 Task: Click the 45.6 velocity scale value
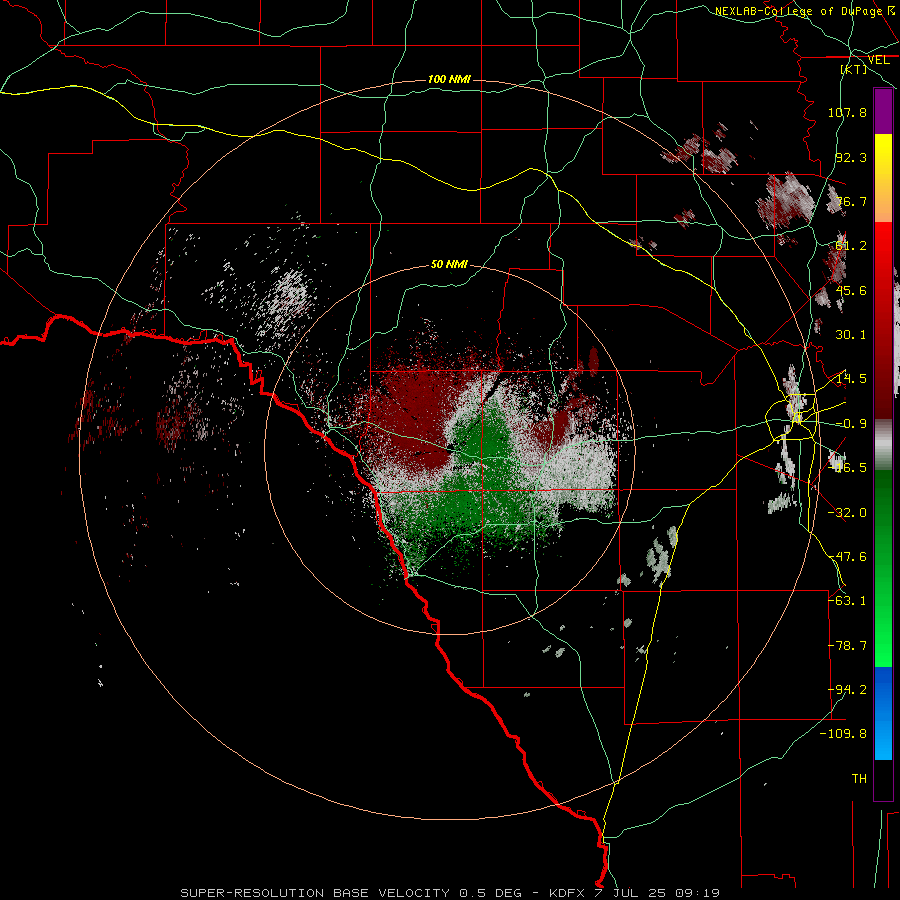tap(851, 290)
